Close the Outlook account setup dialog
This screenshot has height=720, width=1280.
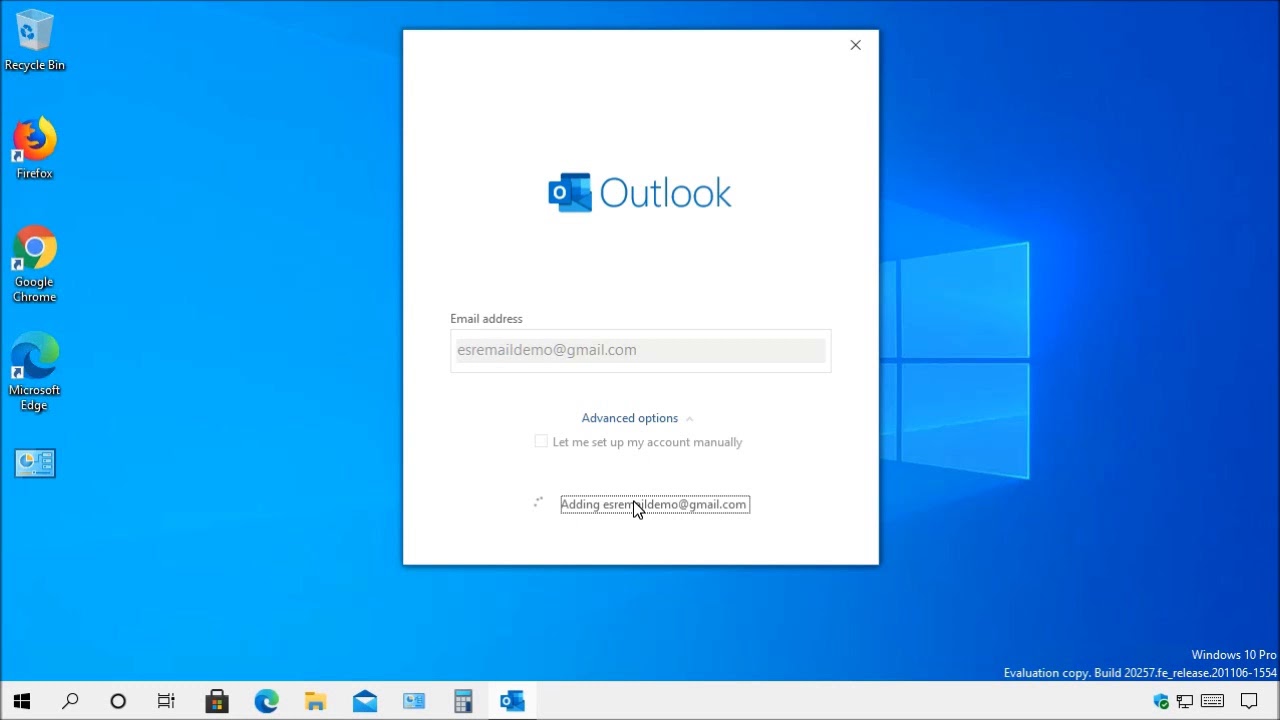point(855,45)
